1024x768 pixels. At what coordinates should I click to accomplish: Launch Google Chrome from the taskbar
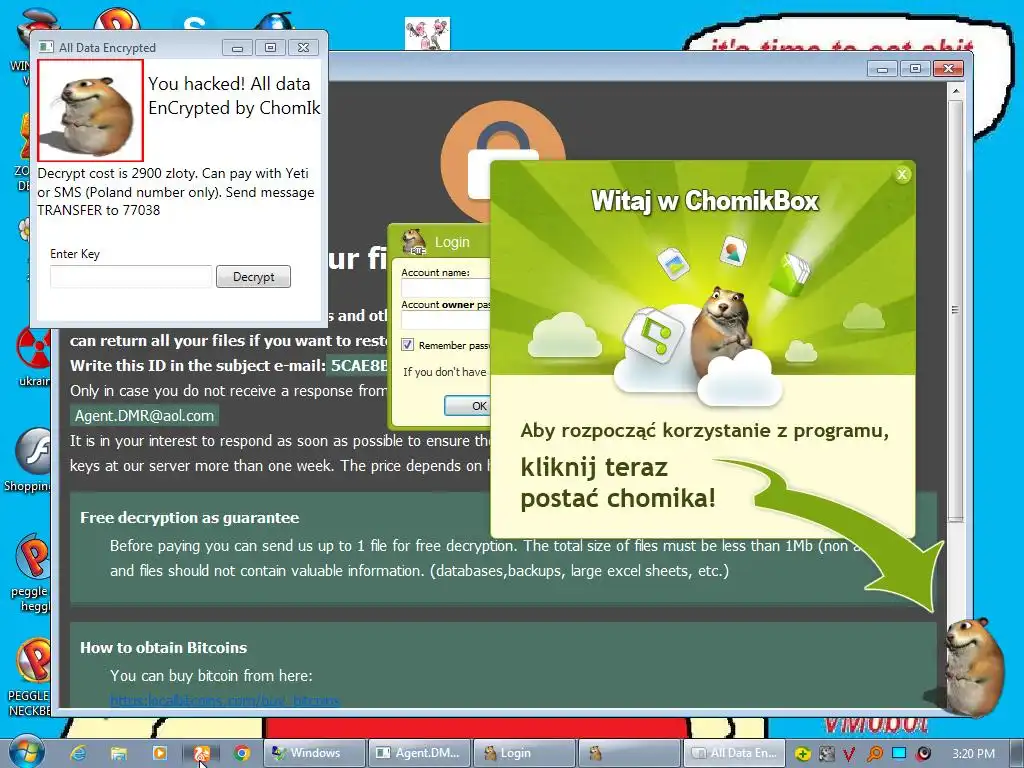242,753
